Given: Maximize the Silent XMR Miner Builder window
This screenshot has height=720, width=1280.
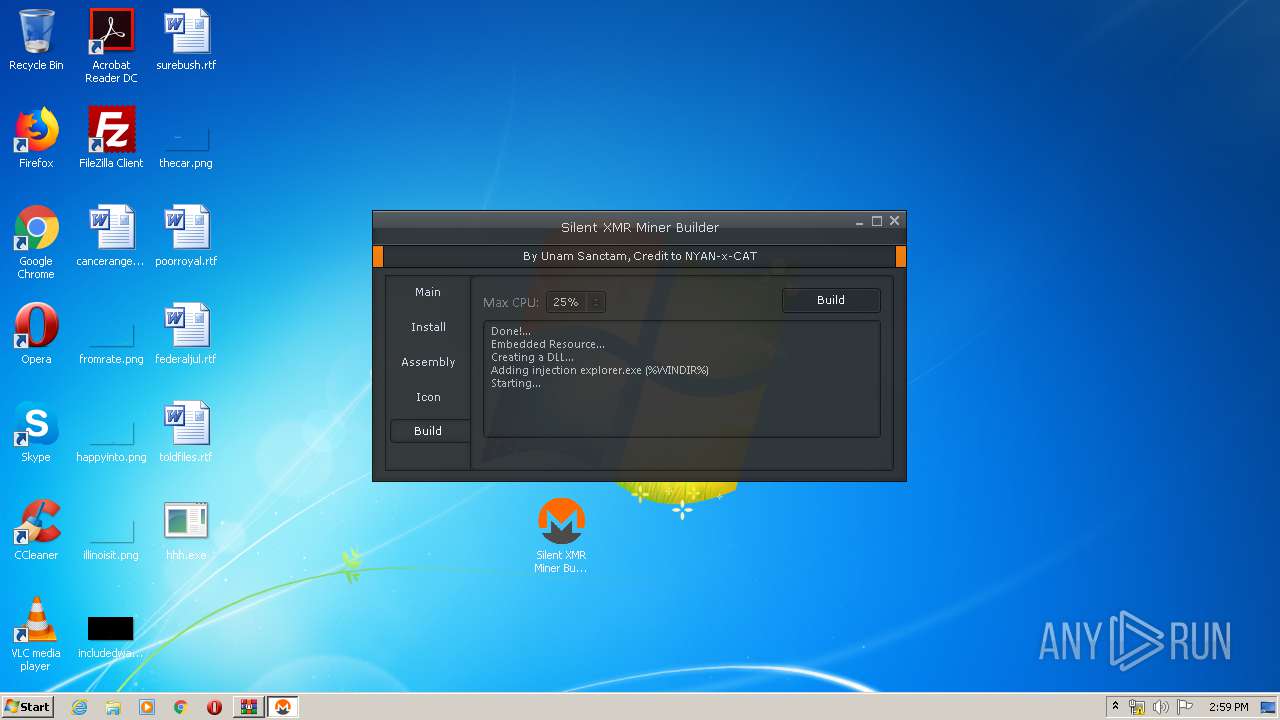Looking at the screenshot, I should pos(877,221).
